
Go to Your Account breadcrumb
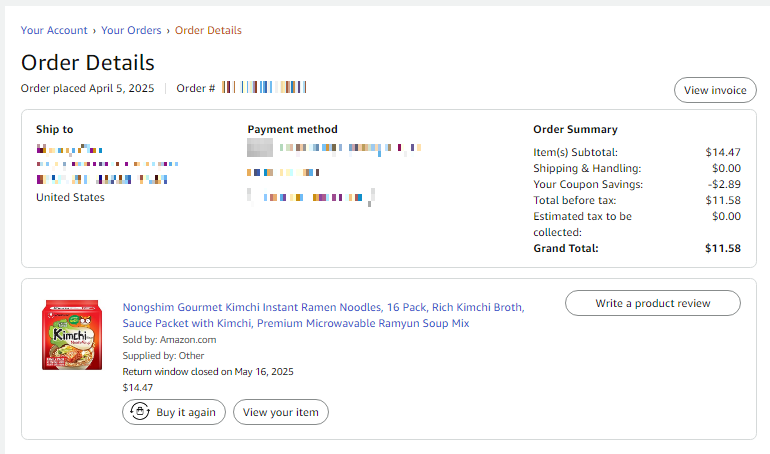54,30
